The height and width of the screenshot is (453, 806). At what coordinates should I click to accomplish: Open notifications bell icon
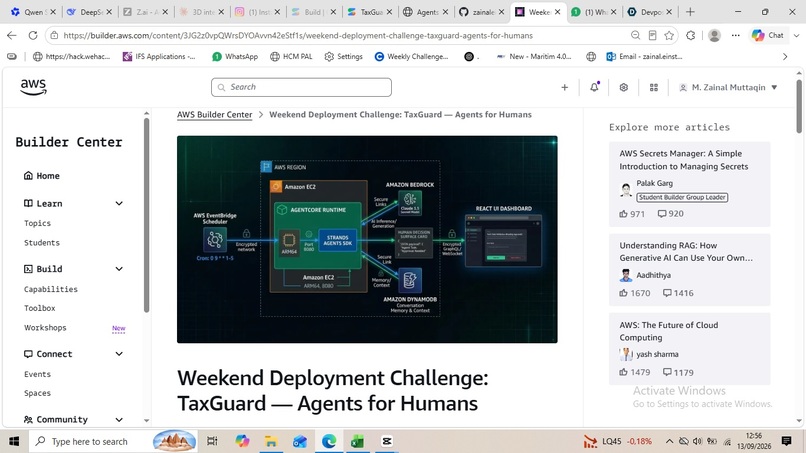pyautogui.click(x=594, y=87)
